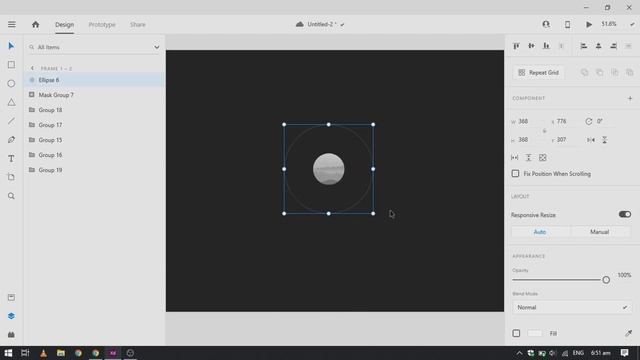Toggle the lock aspect ratio icon
Viewport: 640px width, 360px height.
pos(544,131)
